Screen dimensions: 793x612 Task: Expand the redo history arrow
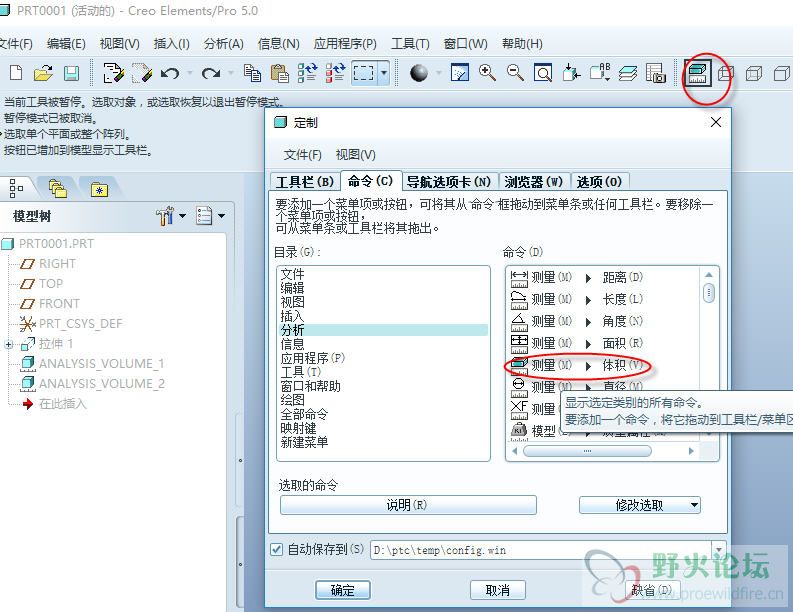(231, 73)
